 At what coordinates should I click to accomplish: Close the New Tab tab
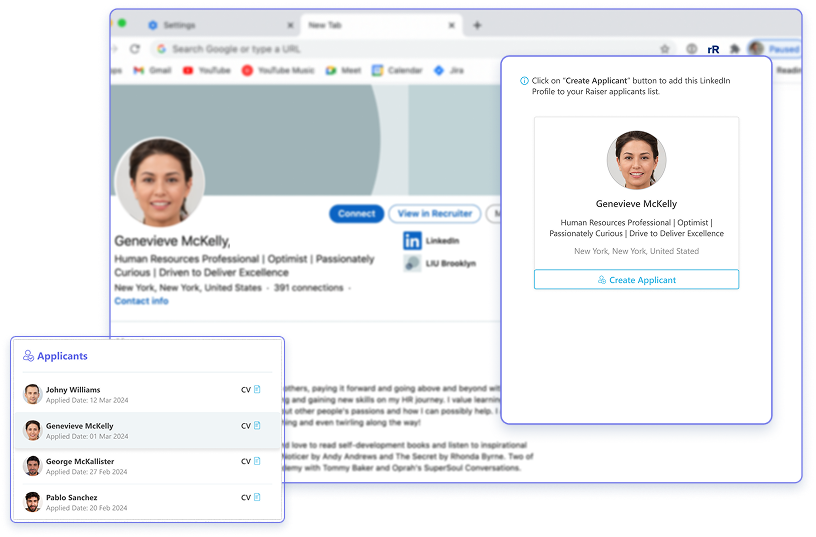pos(451,25)
